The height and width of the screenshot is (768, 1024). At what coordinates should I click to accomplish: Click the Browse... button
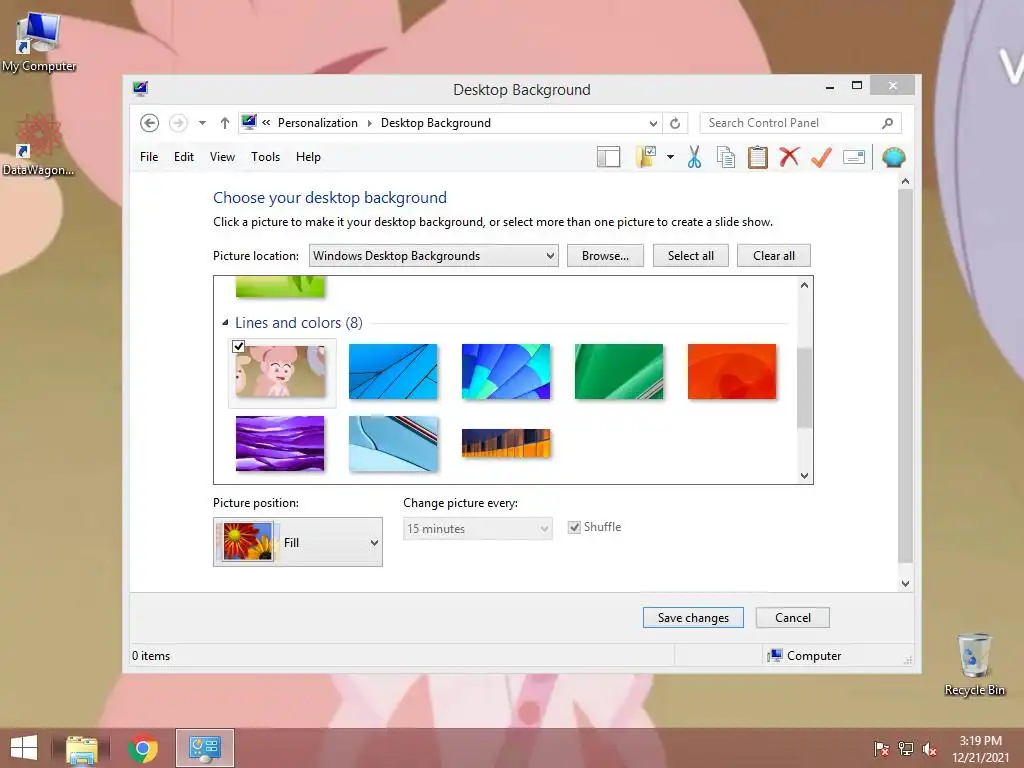(x=605, y=255)
